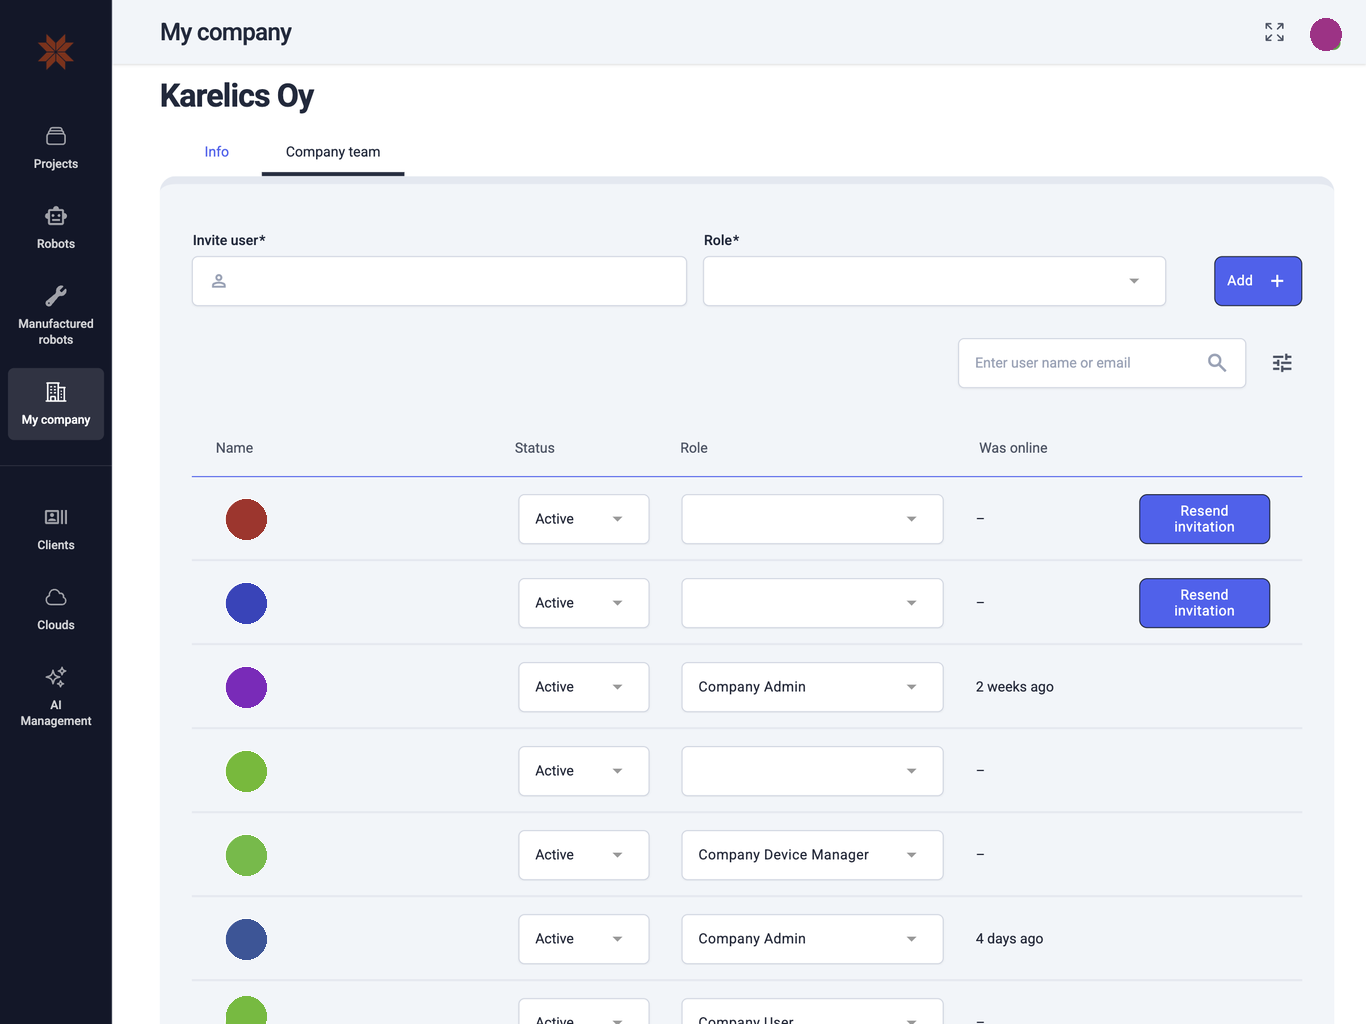Click the avatar in the Company Device Manager row
Image resolution: width=1366 pixels, height=1024 pixels.
pyautogui.click(x=246, y=855)
